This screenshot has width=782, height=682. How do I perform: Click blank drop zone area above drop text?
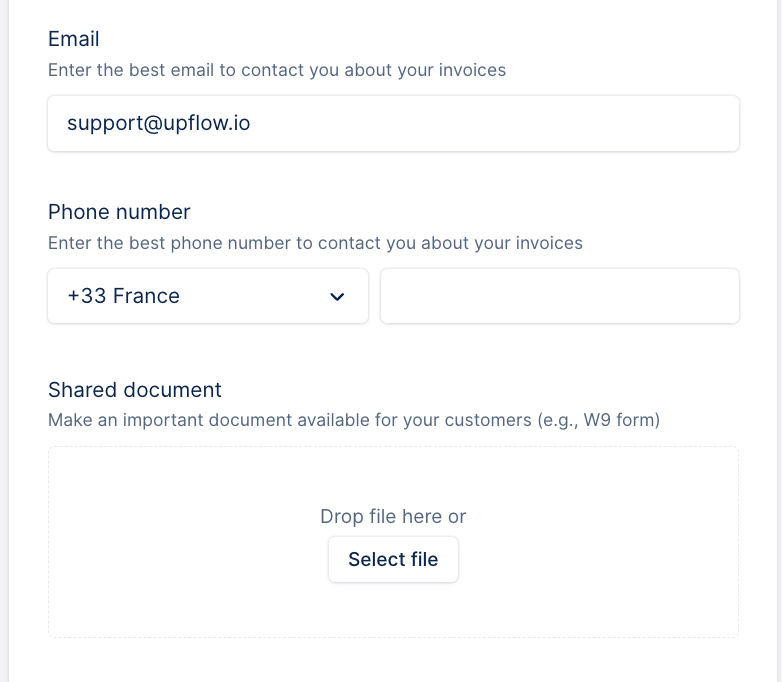[393, 475]
